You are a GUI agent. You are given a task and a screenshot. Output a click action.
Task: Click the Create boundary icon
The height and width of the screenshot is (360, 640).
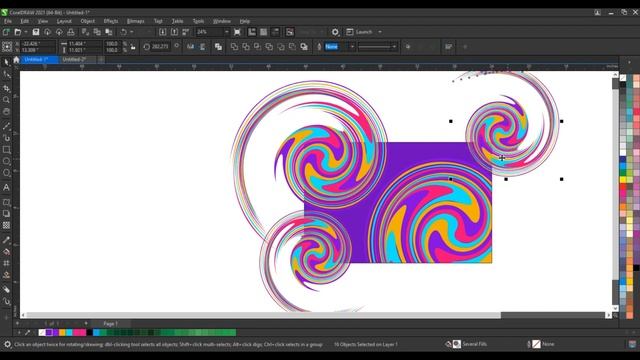[x=304, y=47]
